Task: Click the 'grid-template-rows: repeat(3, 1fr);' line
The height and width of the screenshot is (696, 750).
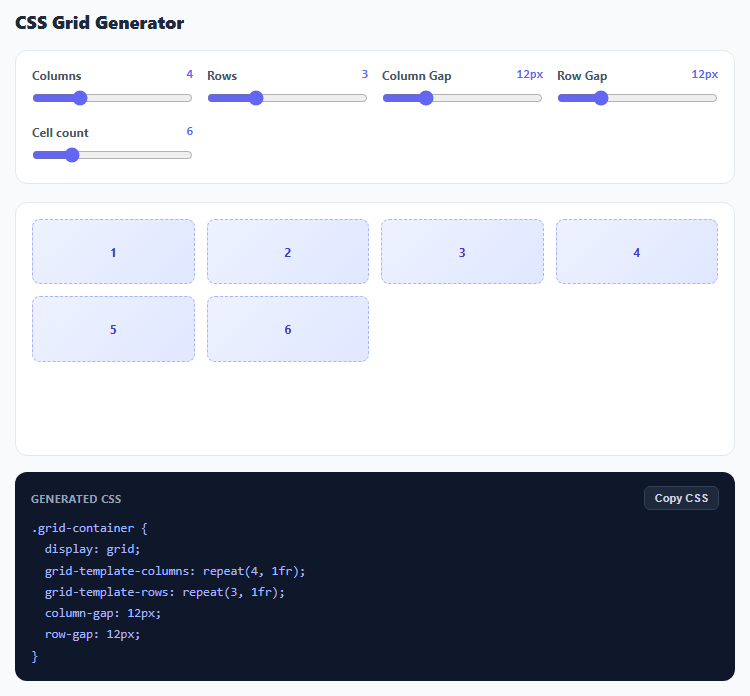Action: [x=165, y=592]
